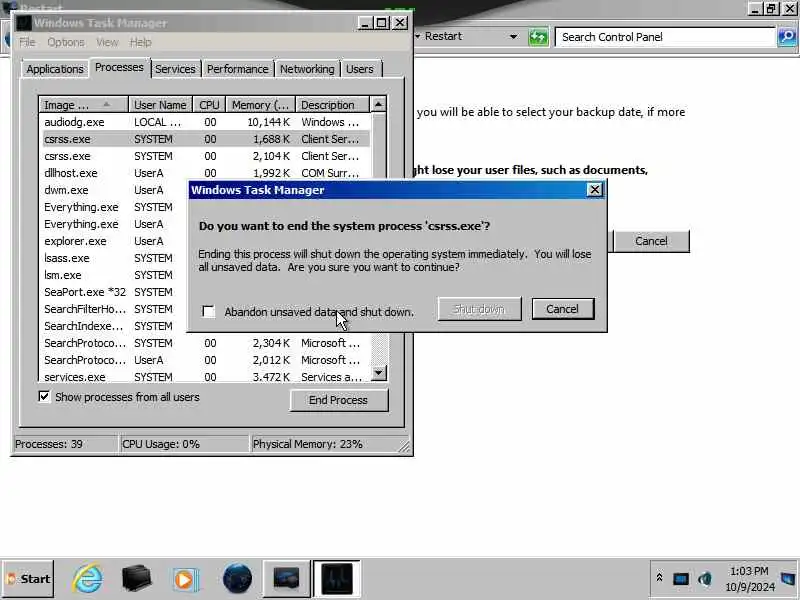Click the taskbar clock showing 1:03 PM
The width and height of the screenshot is (800, 600).
click(749, 579)
